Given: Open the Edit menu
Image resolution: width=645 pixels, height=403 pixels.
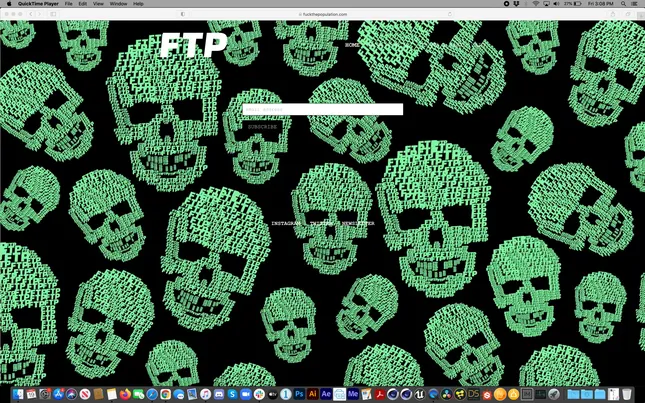Looking at the screenshot, I should point(83,4).
